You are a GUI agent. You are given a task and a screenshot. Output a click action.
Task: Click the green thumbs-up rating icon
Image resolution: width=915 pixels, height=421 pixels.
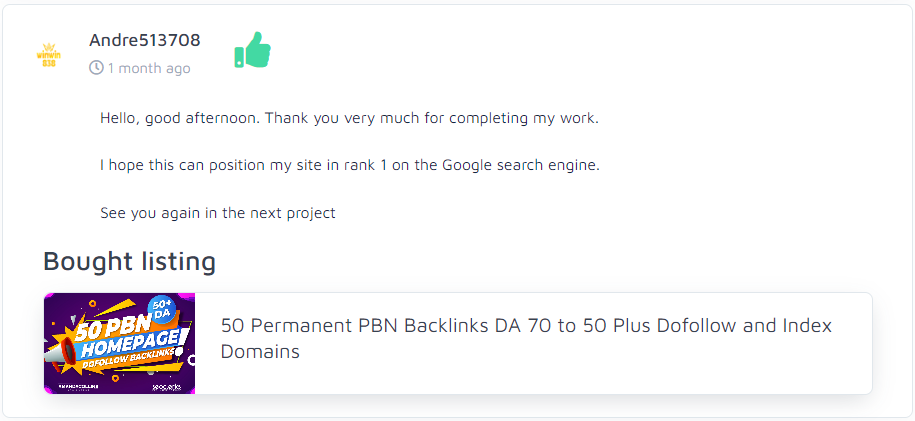pyautogui.click(x=252, y=49)
